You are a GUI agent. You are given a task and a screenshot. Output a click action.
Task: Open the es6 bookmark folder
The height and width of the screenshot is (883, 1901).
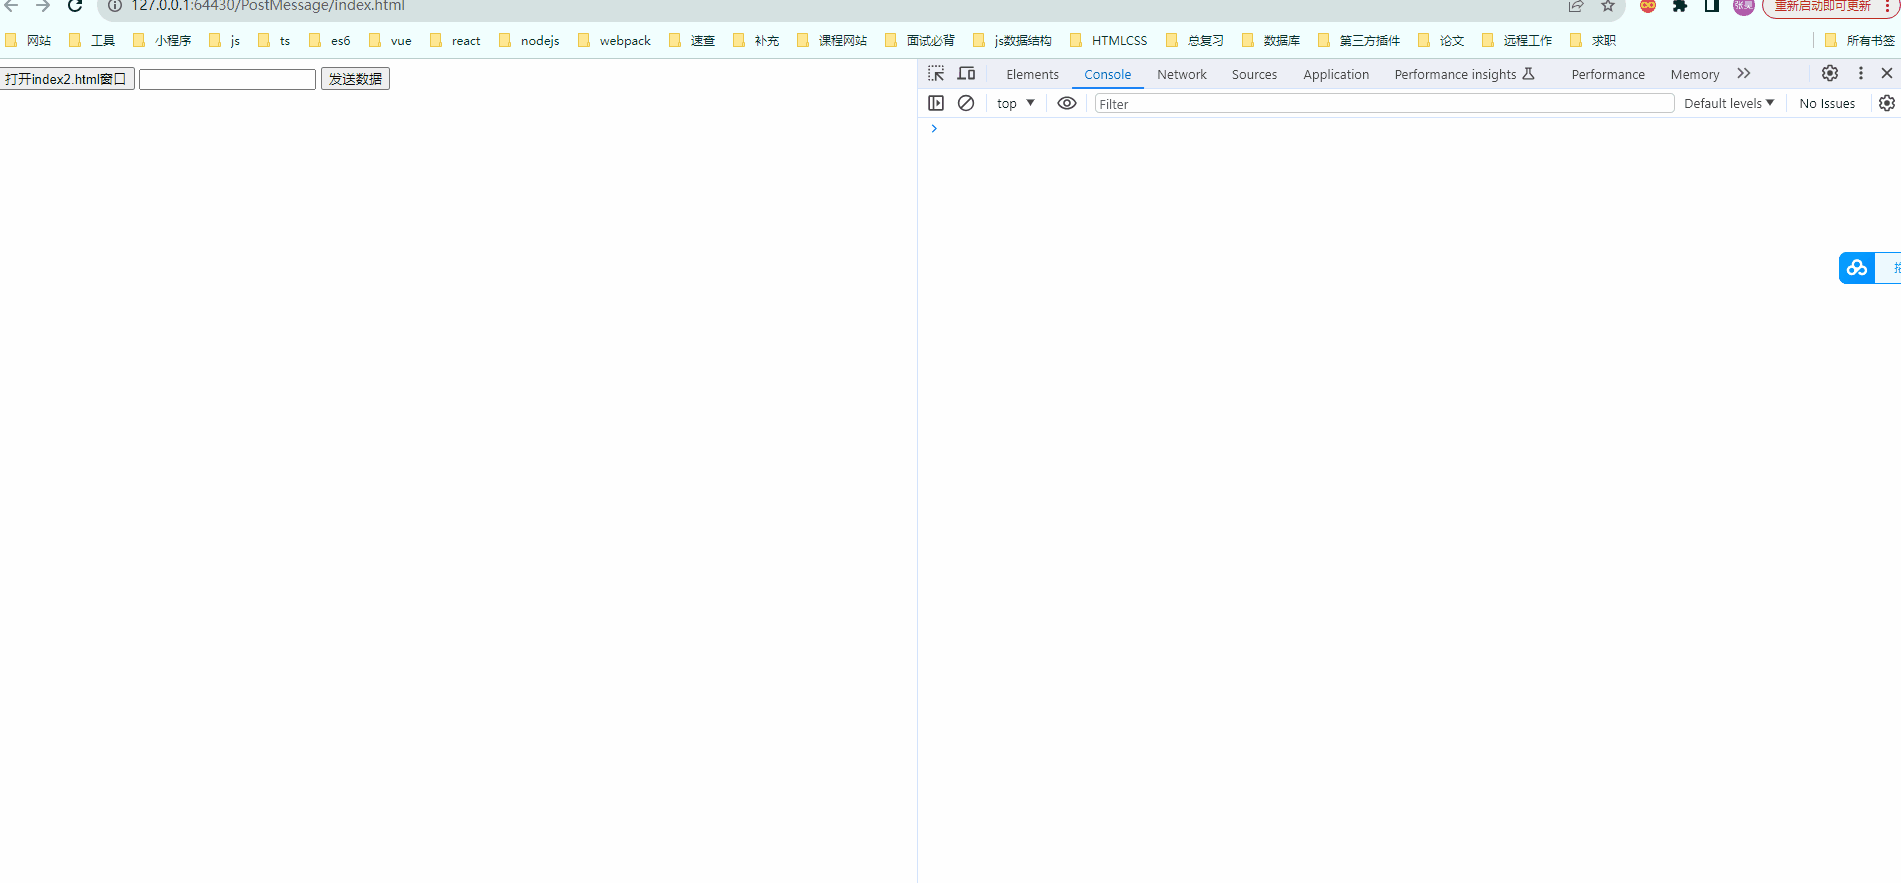tap(330, 41)
